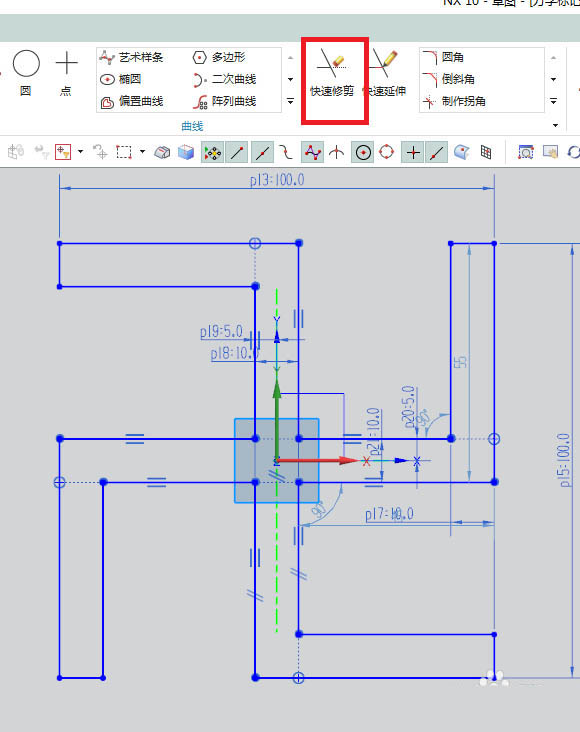Screen dimensions: 580x732
Task: Choose the Polygon (多边形) tool
Action: tap(219, 57)
